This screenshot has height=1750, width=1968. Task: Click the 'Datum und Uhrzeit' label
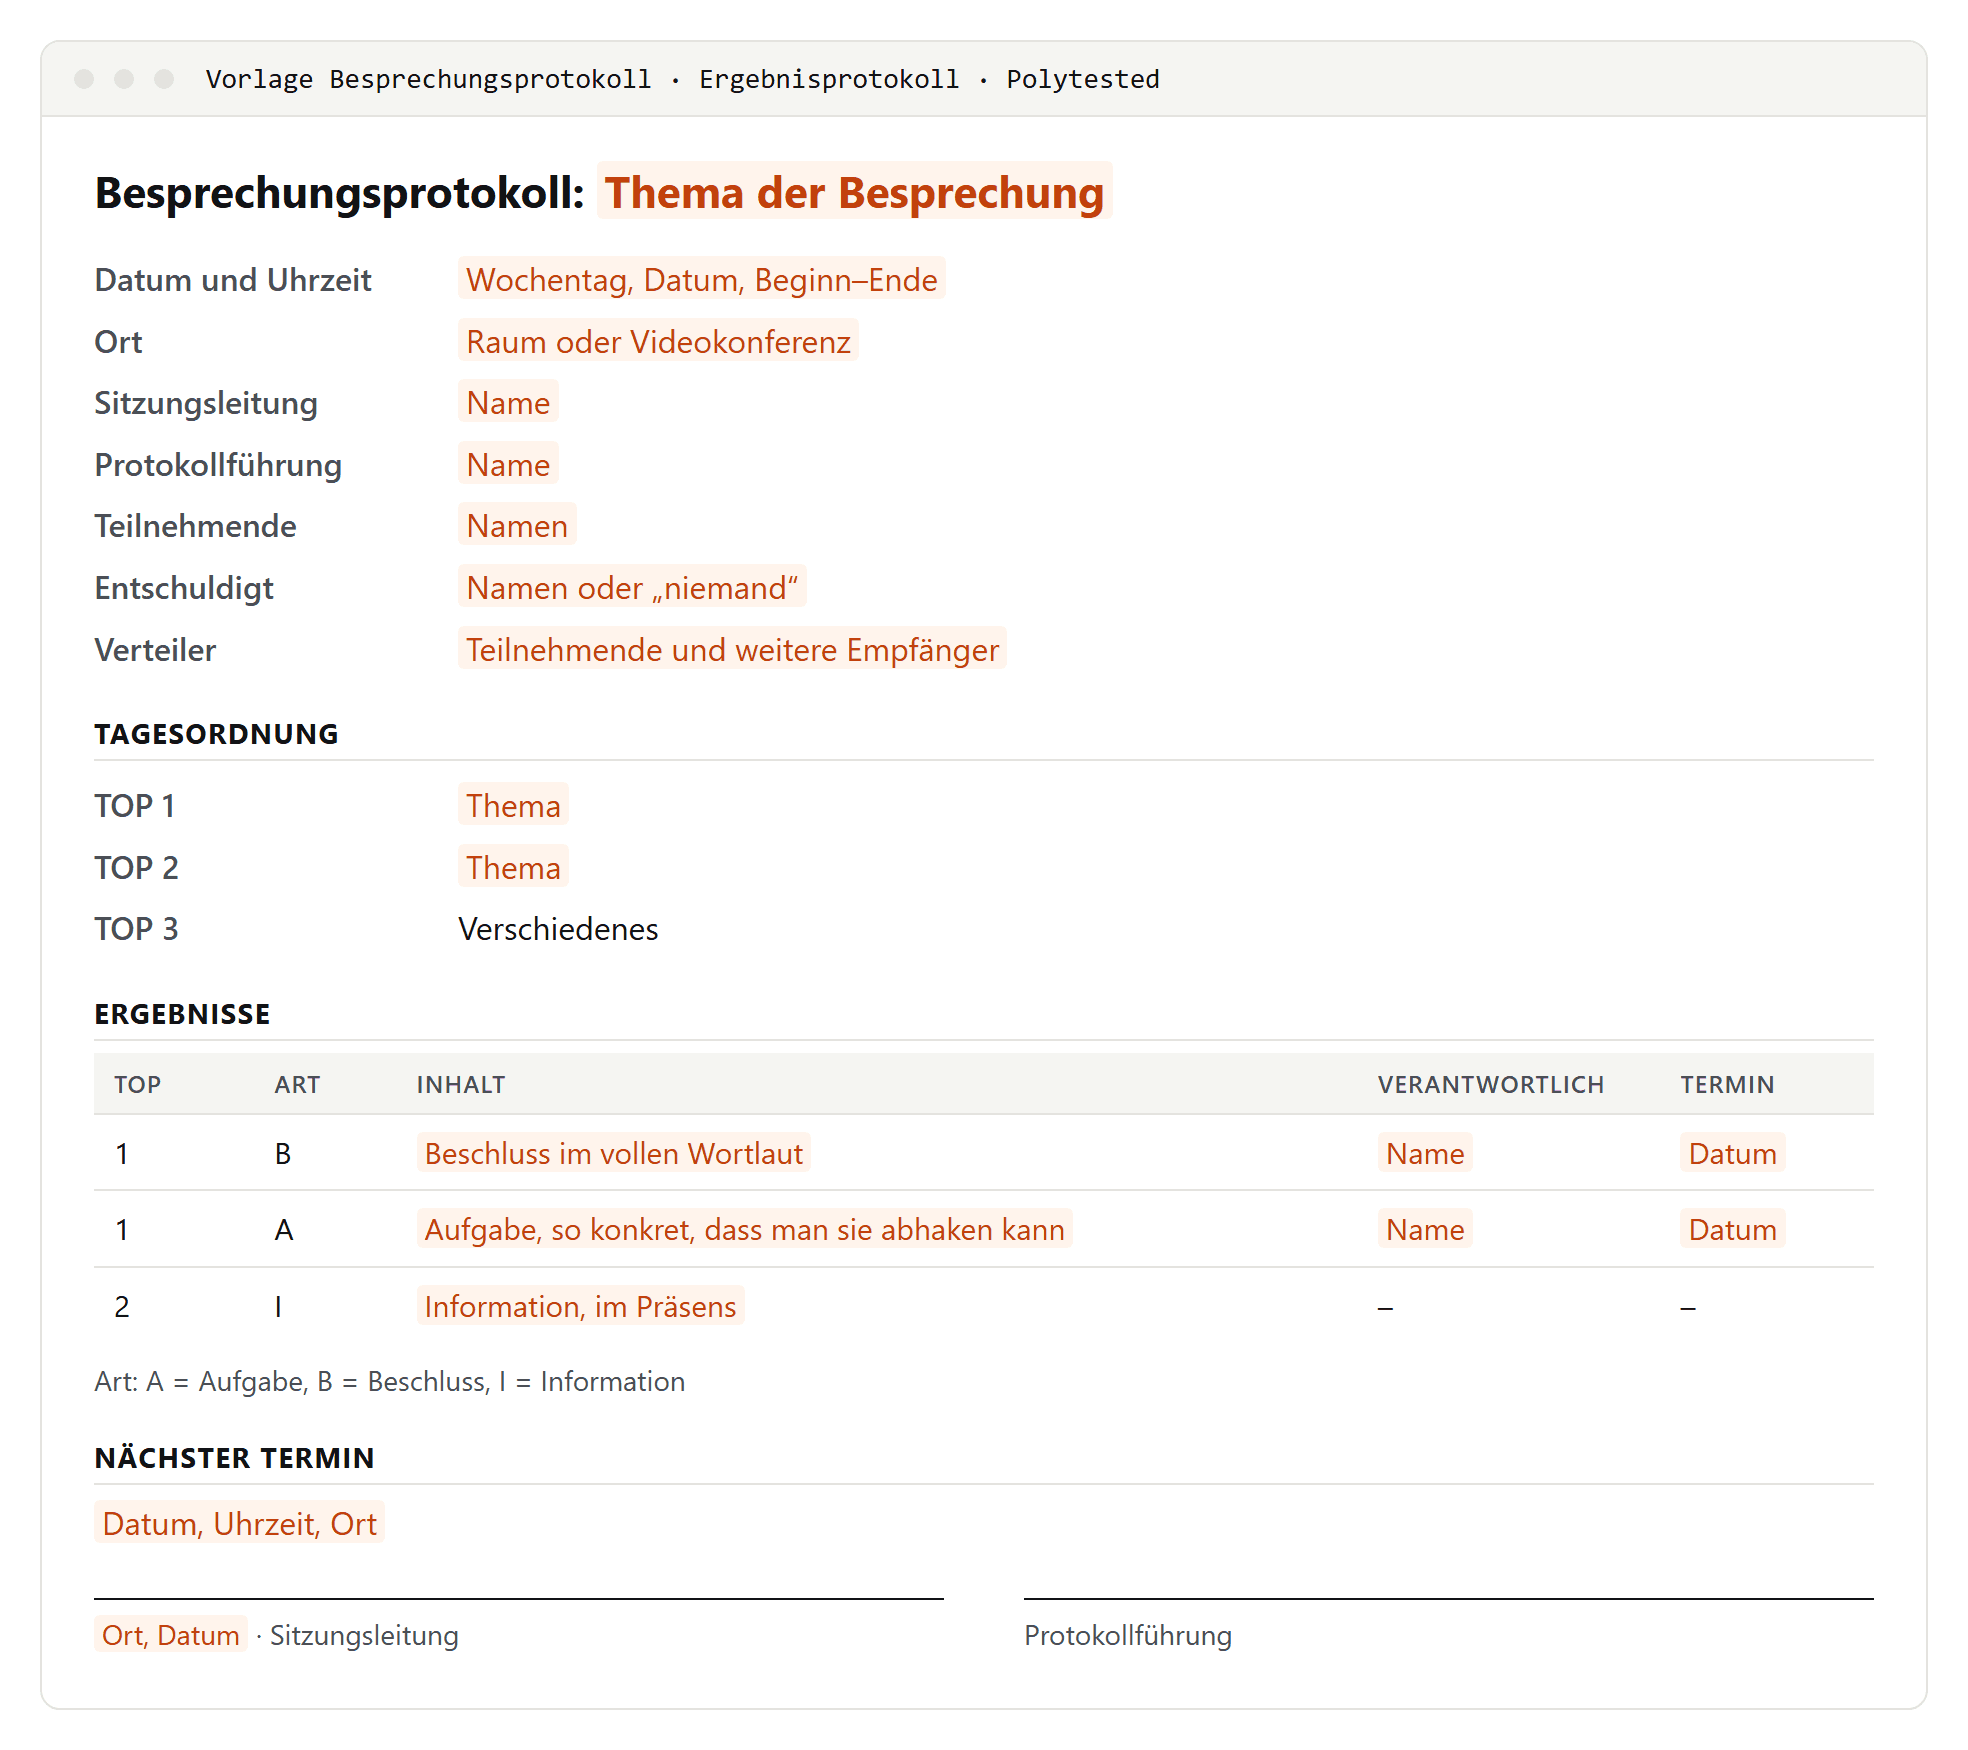pos(233,280)
